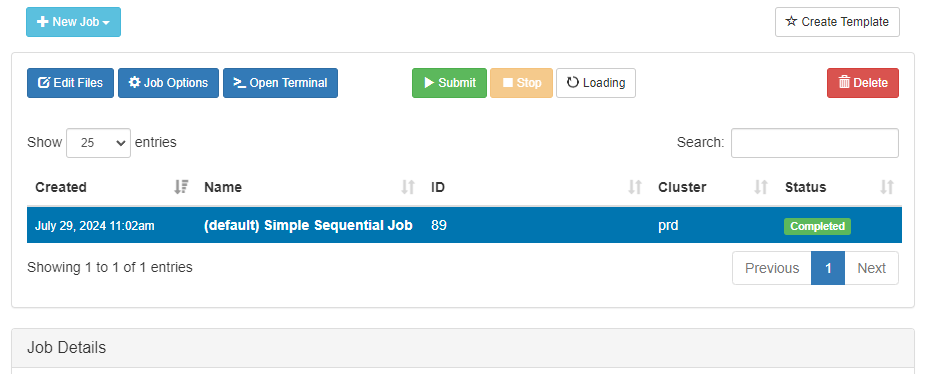Submit the job with the green play button

click(x=449, y=83)
